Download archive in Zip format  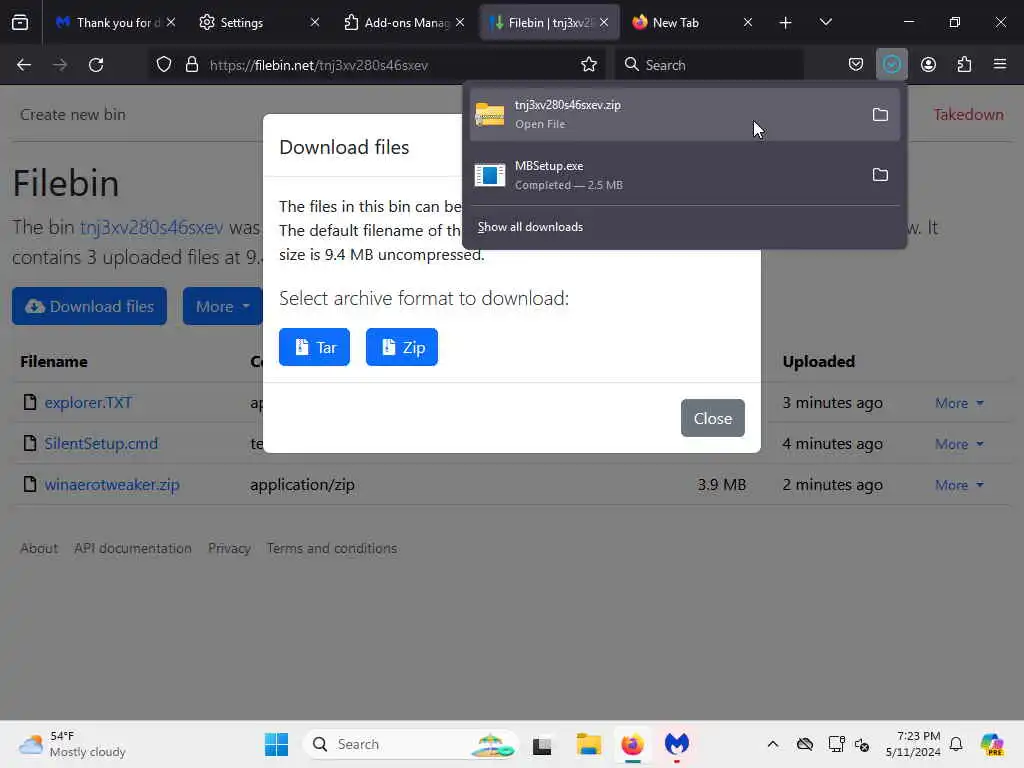click(x=402, y=347)
